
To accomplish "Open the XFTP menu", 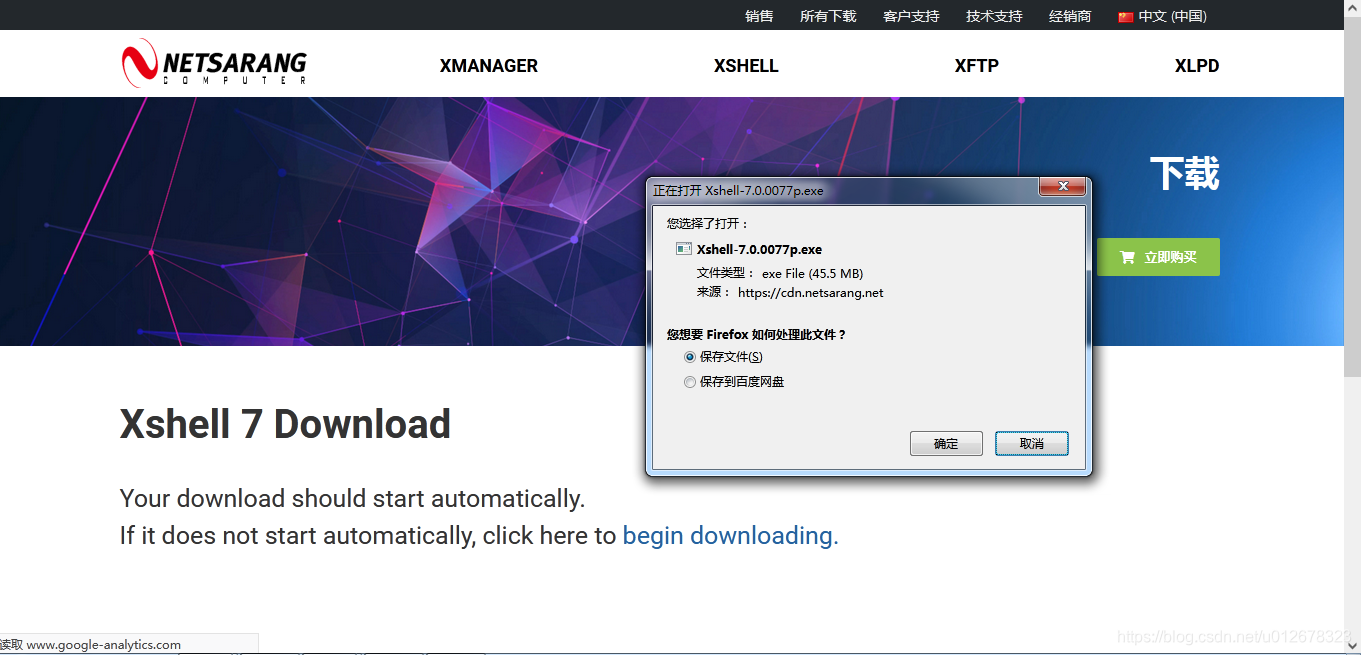I will point(975,65).
